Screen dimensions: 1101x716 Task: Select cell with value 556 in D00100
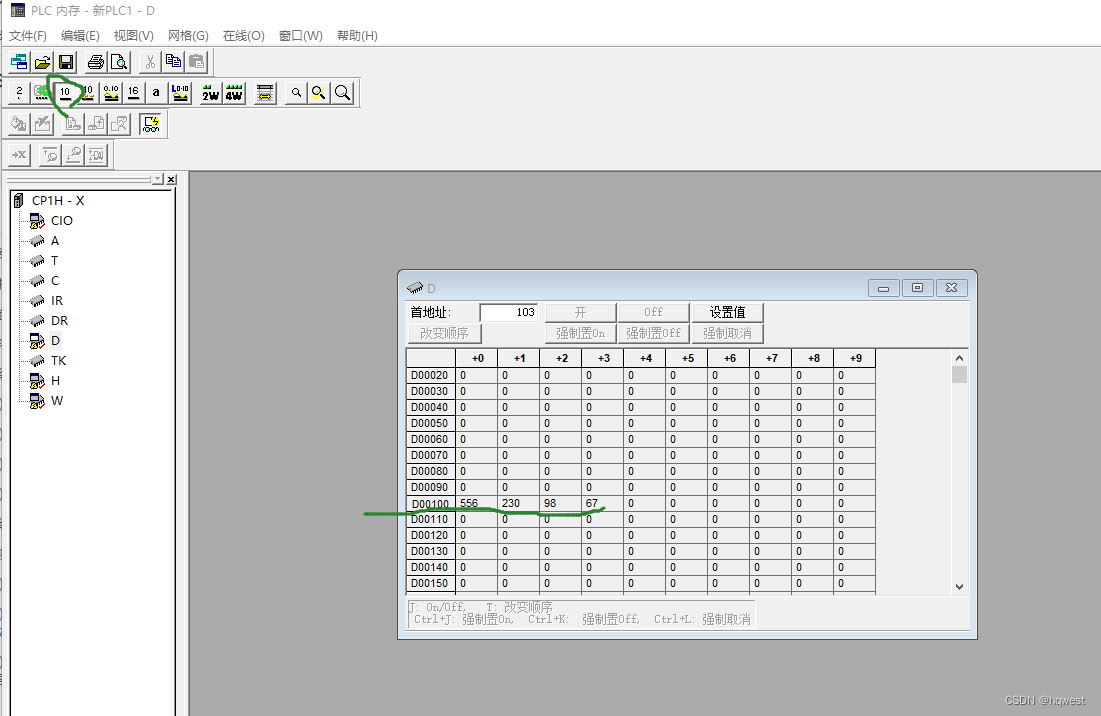pyautogui.click(x=476, y=503)
